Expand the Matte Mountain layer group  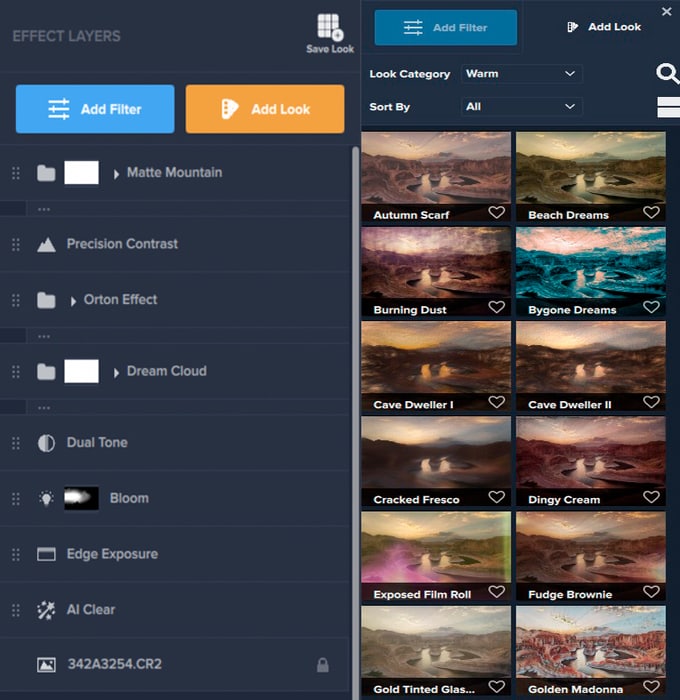click(116, 174)
